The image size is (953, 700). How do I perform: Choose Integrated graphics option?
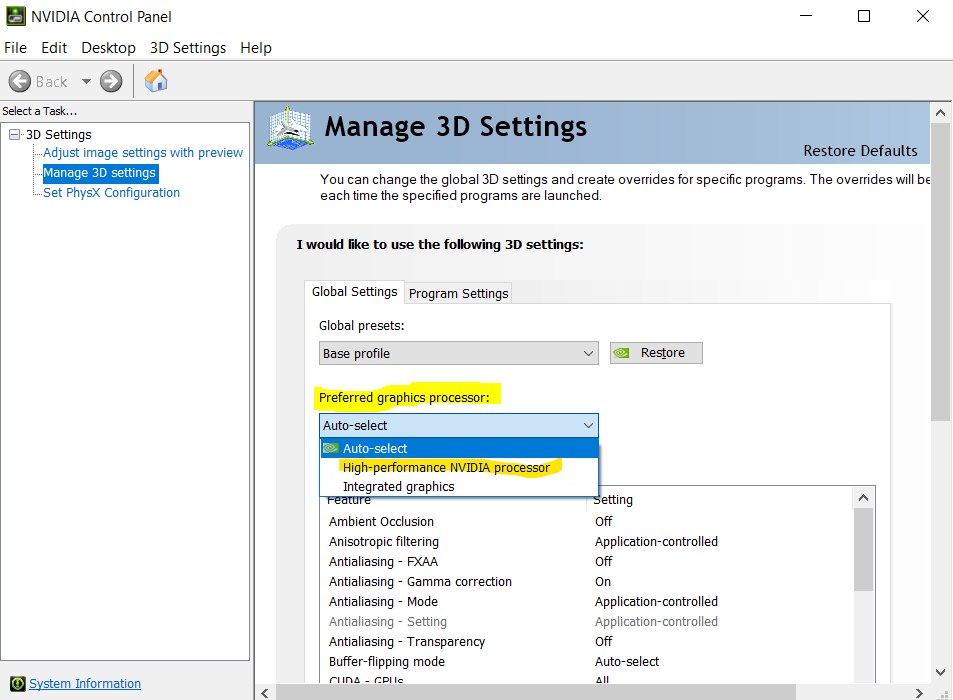459,487
